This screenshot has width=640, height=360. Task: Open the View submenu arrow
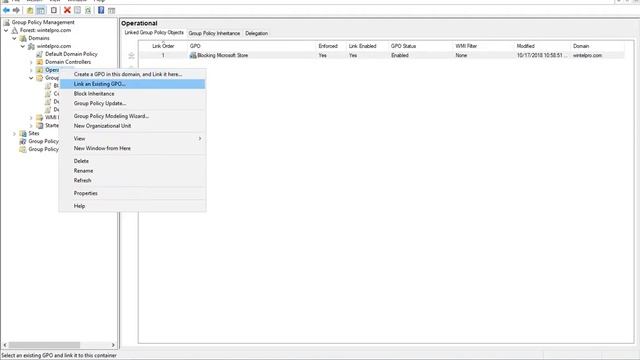click(x=200, y=139)
